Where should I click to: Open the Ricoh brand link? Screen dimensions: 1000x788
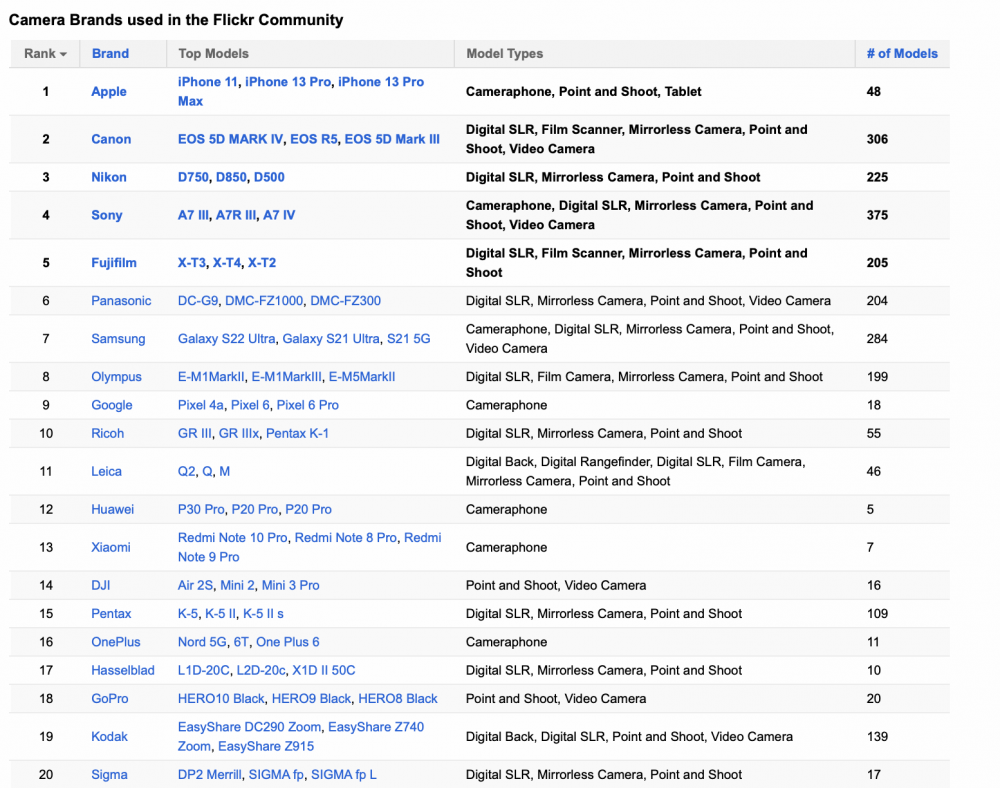click(108, 434)
